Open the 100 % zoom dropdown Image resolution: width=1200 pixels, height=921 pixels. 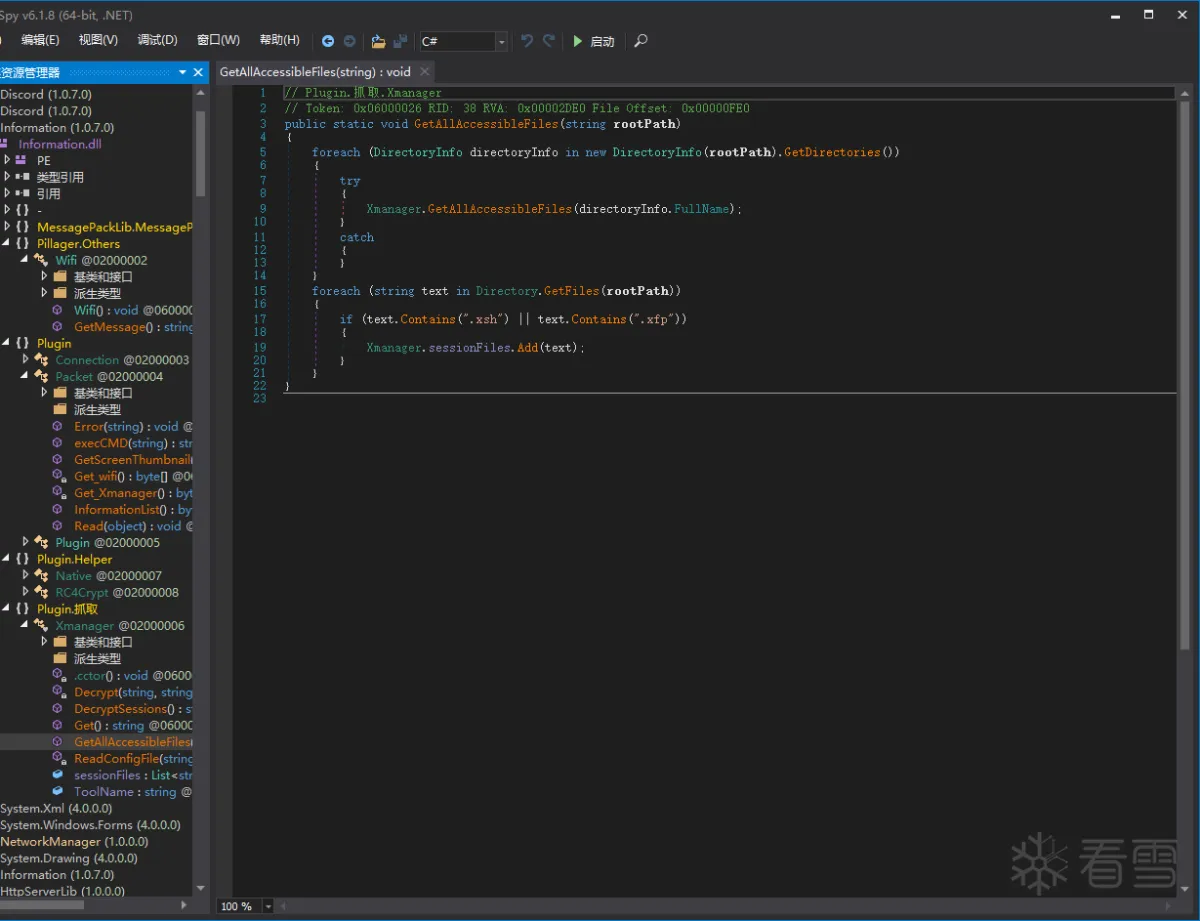click(268, 906)
